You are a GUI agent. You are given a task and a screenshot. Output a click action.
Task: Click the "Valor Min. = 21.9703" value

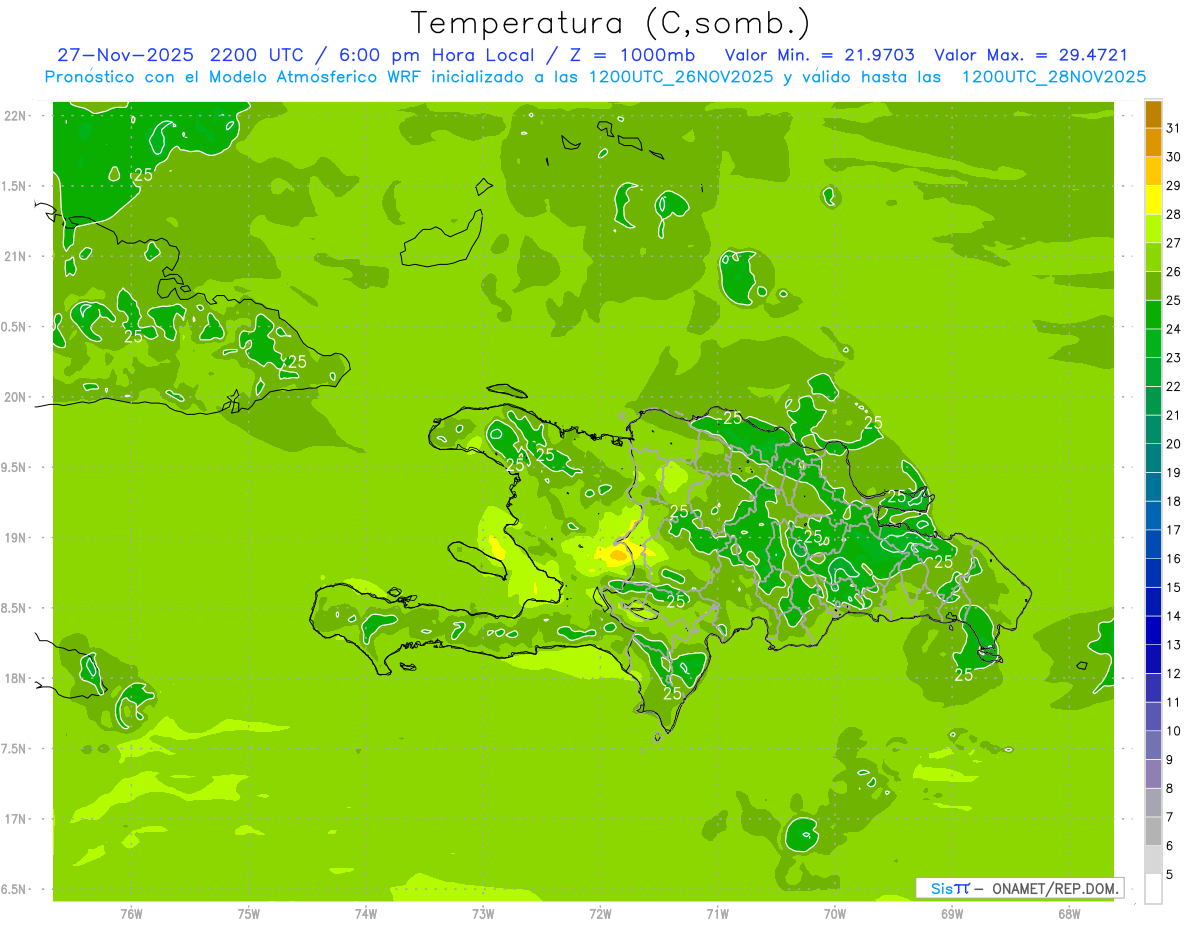819,55
